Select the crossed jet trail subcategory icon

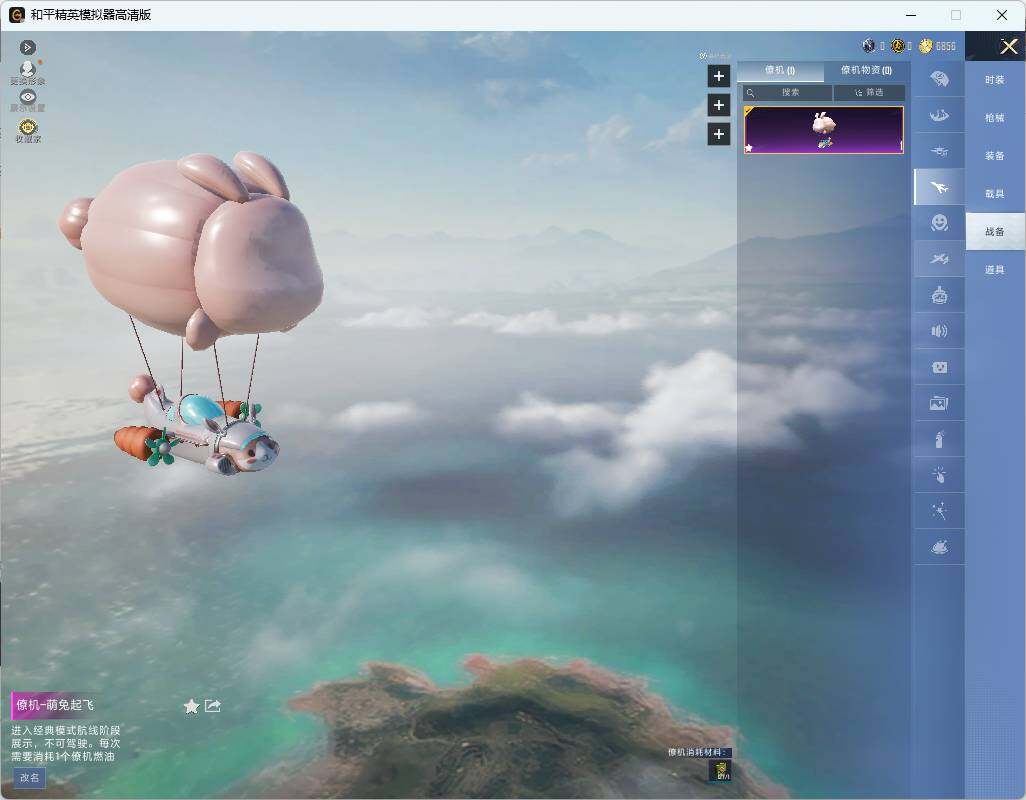pos(939,259)
